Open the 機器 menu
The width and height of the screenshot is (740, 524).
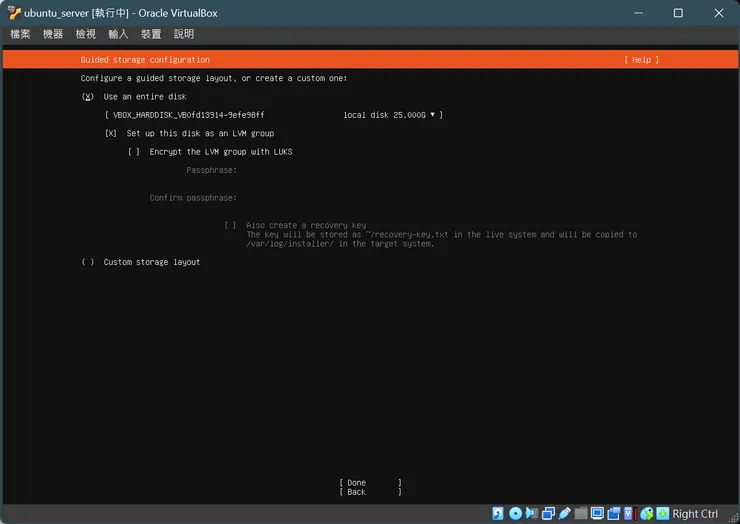[53, 34]
